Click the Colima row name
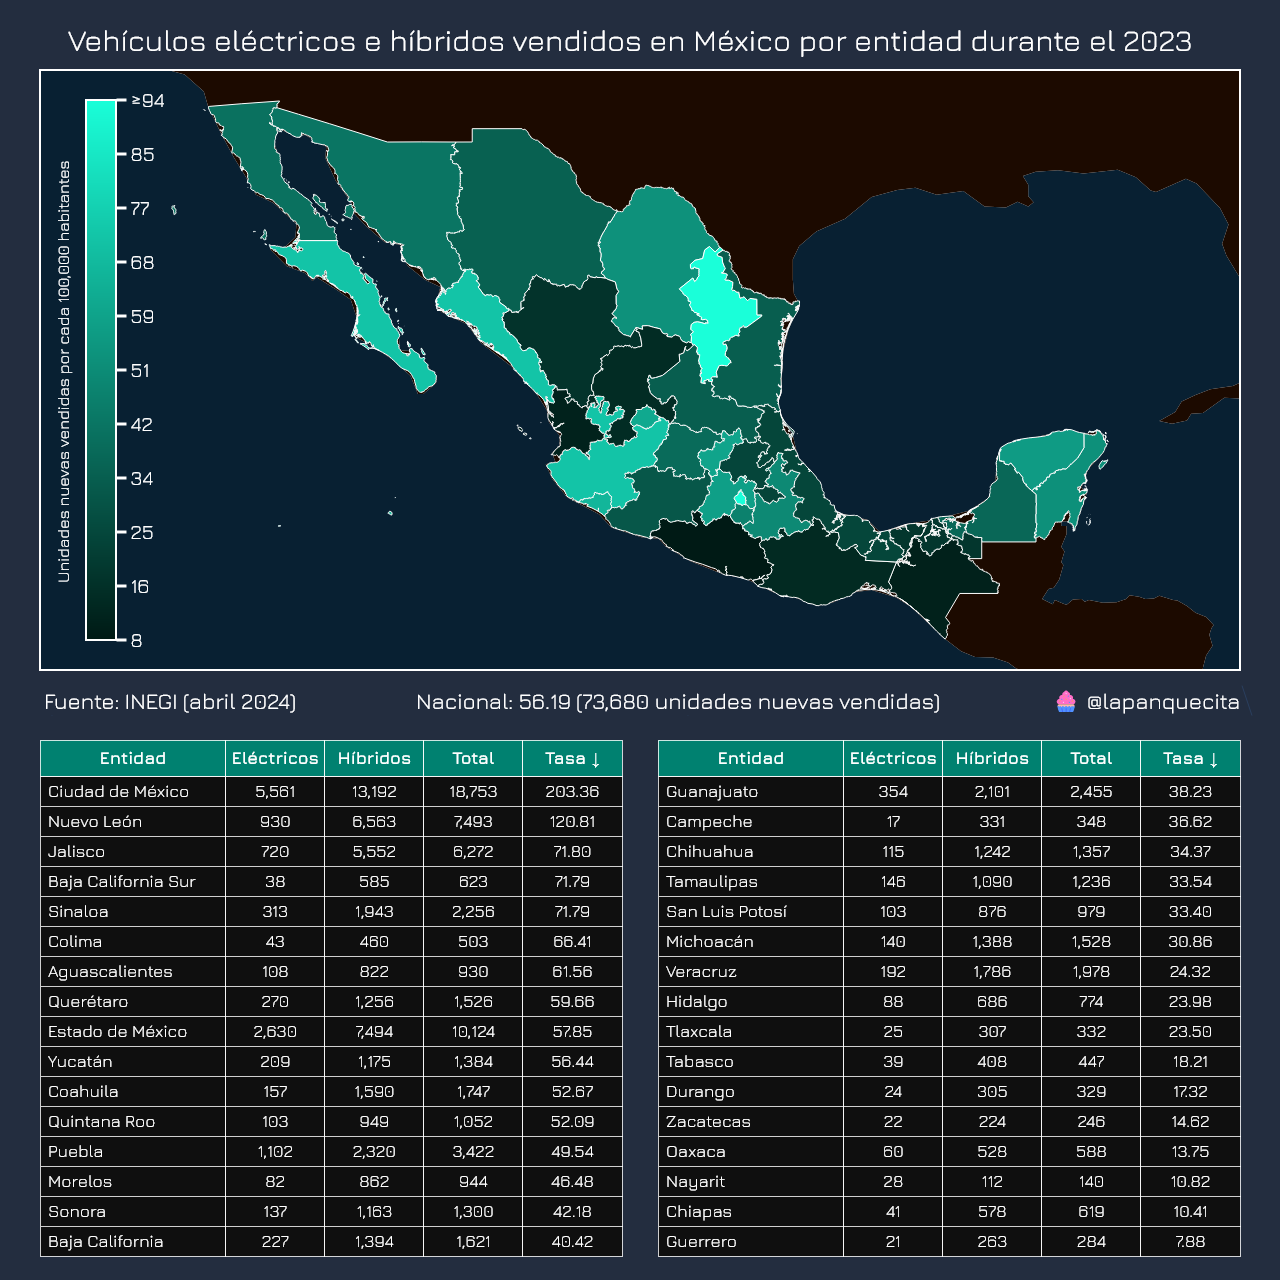 tap(75, 941)
